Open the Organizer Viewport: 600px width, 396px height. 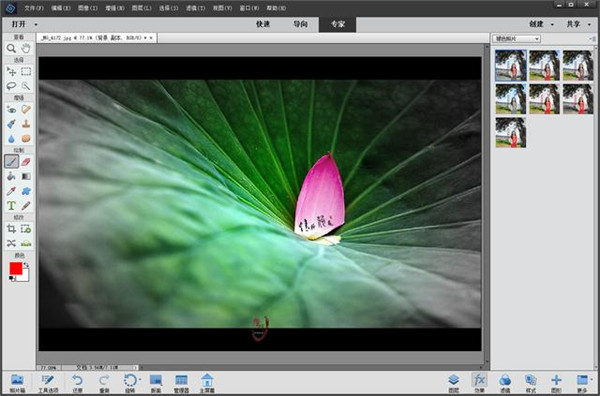181,383
